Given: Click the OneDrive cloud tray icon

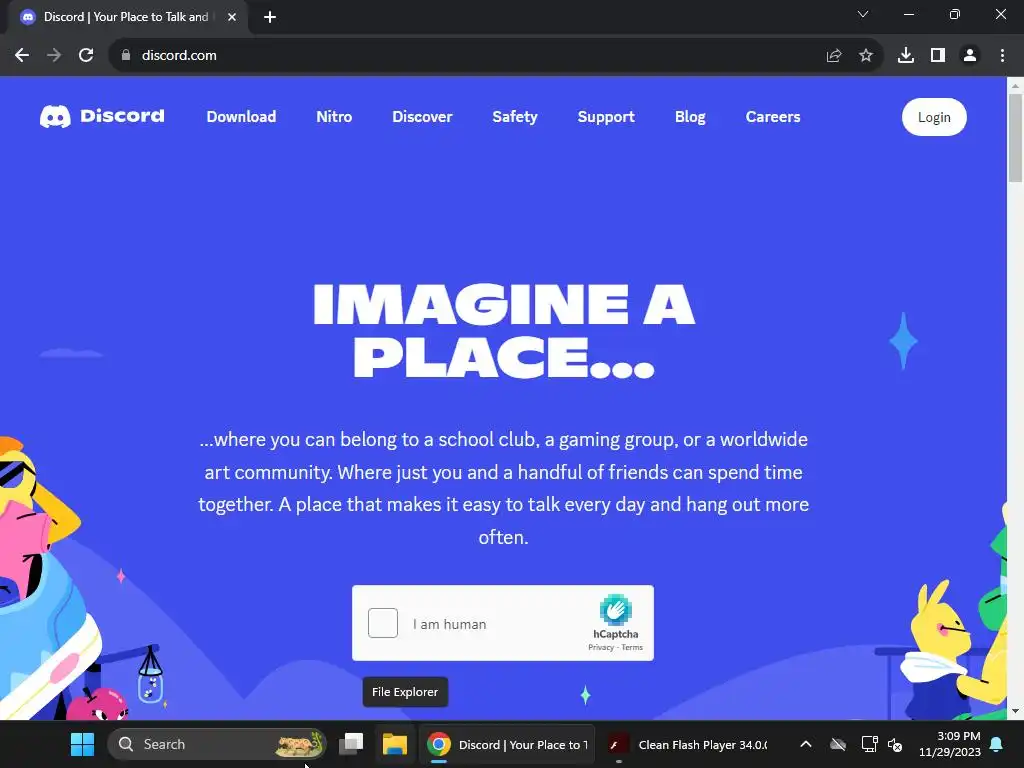Looking at the screenshot, I should (x=838, y=744).
